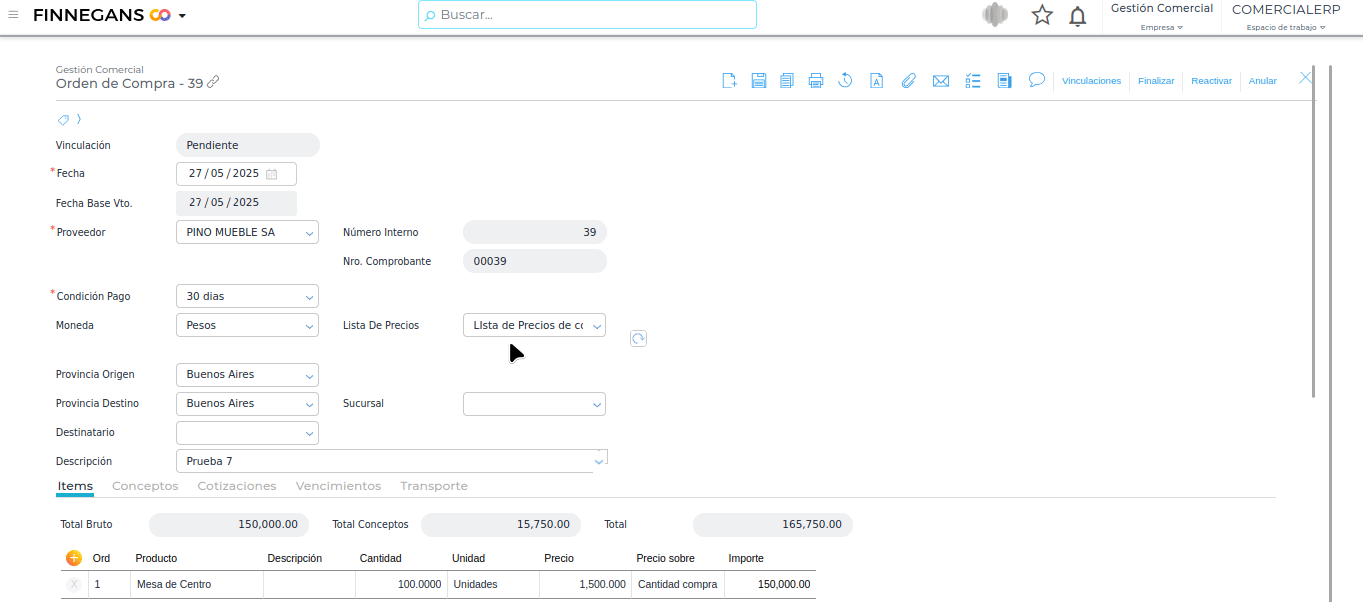Viewport: 1363px width, 602px height.
Task: Print the purchase order
Action: pos(816,81)
